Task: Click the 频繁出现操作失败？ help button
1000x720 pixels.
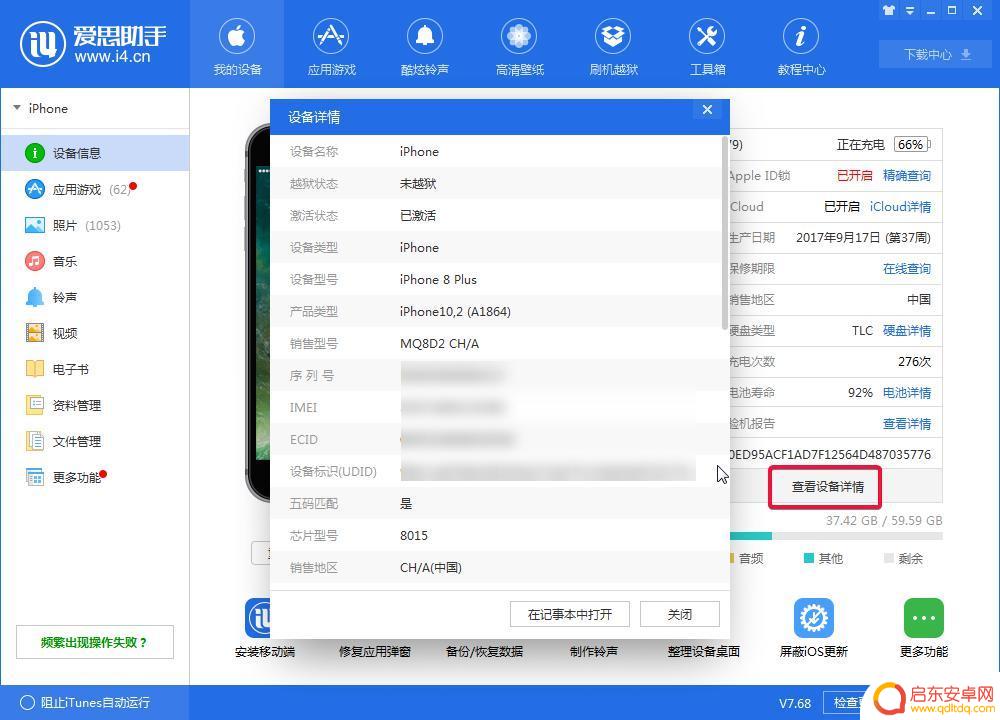Action: (x=94, y=642)
